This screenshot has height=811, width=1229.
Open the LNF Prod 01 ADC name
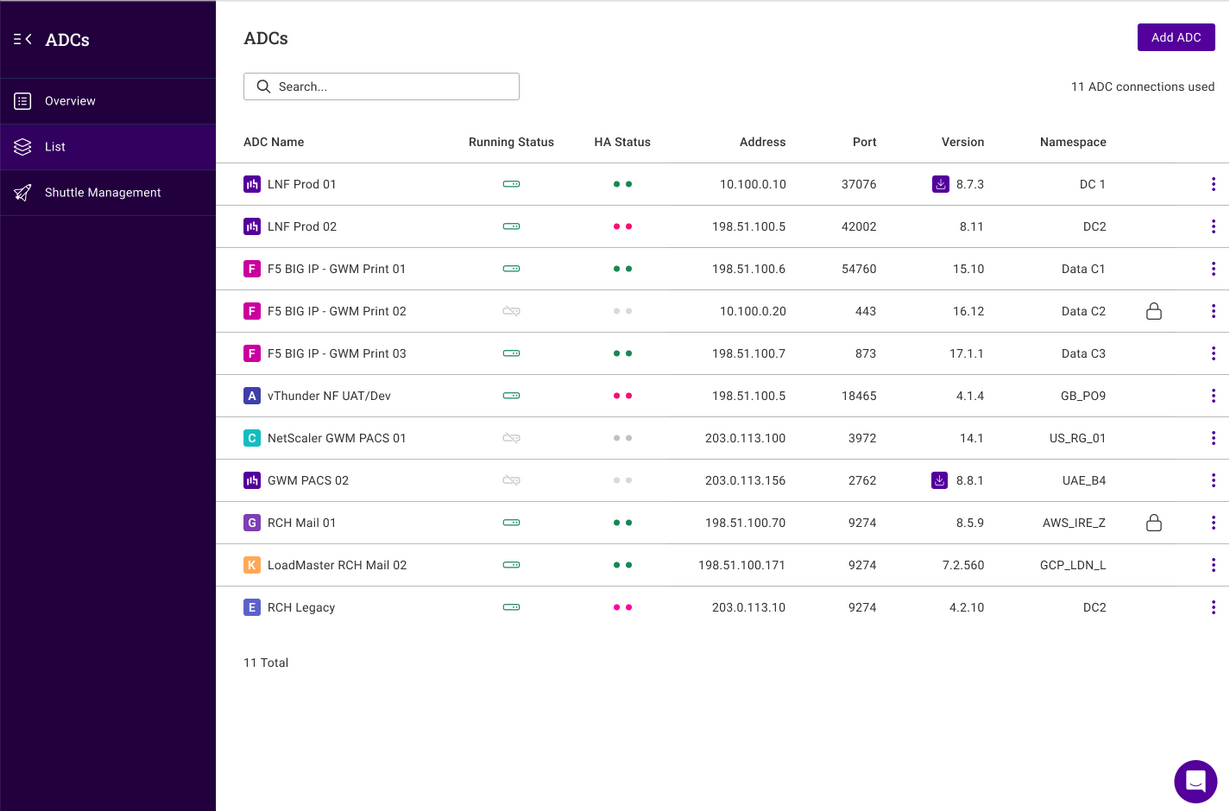tap(302, 185)
